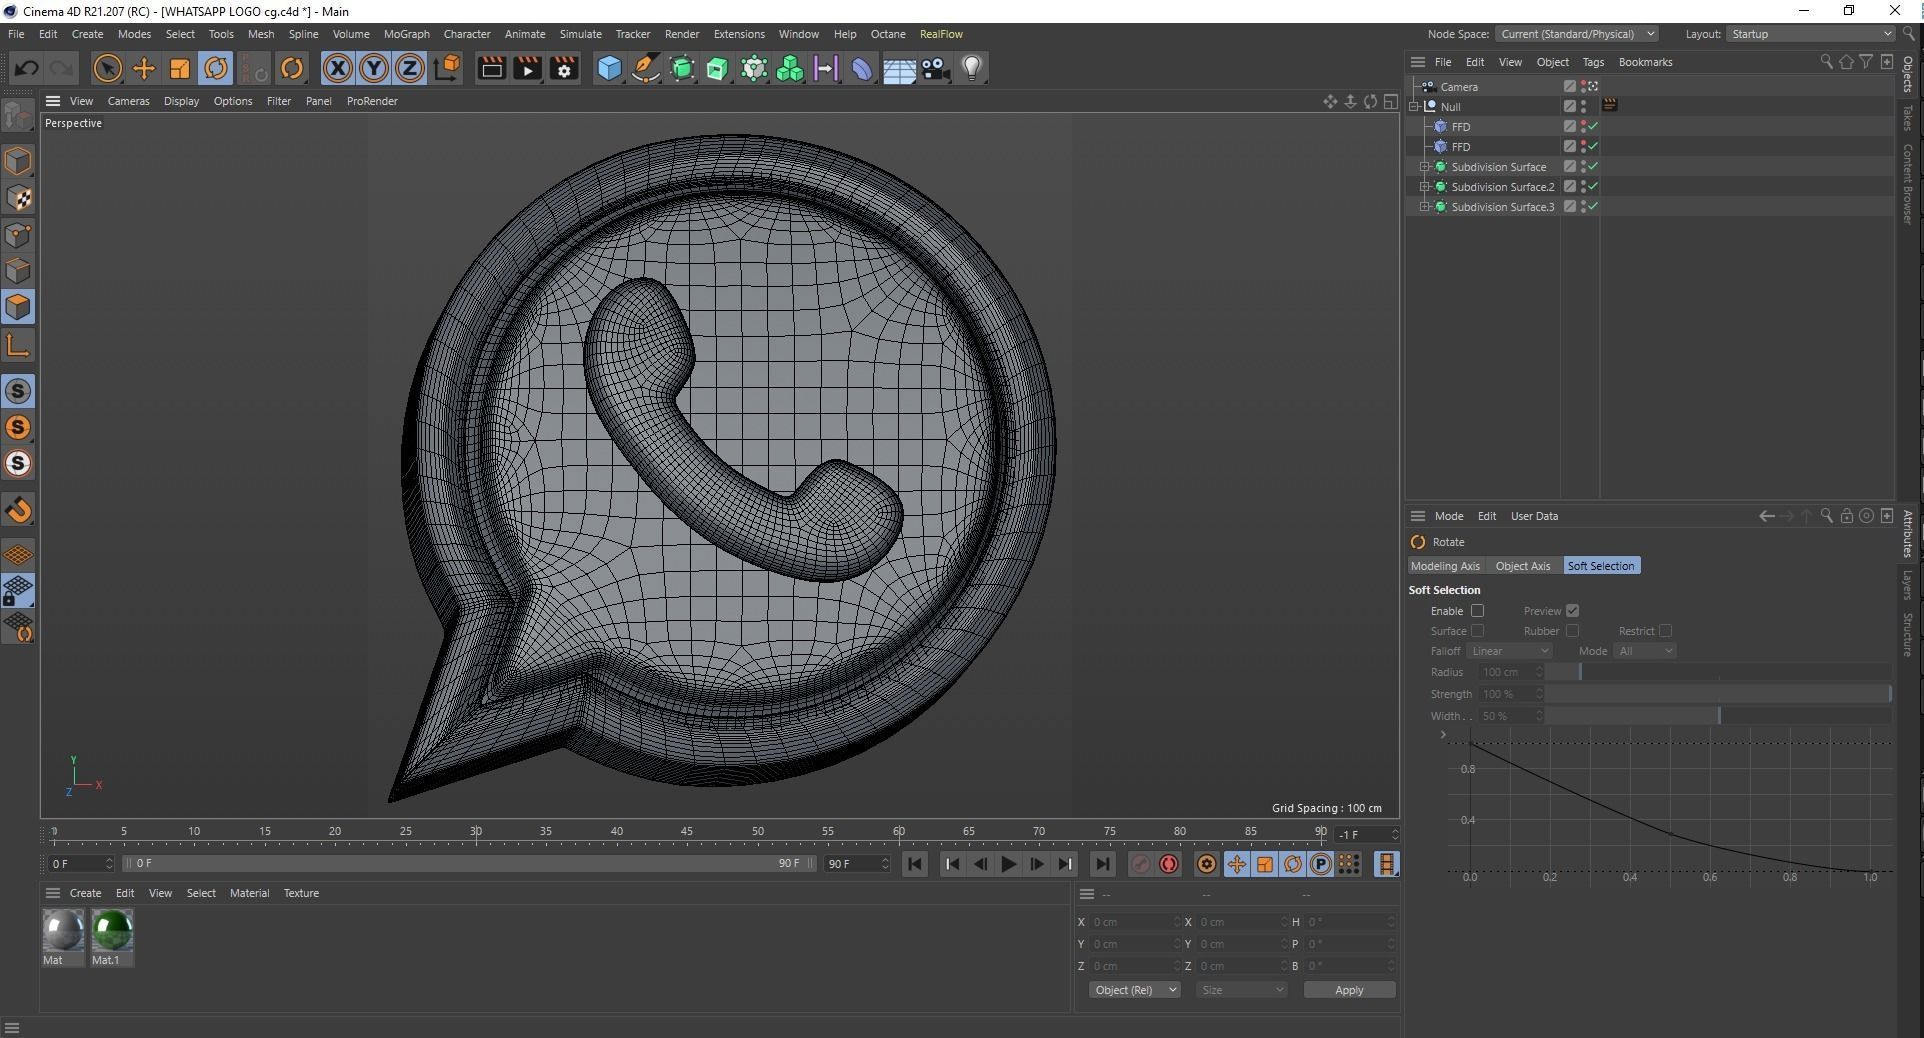Open the MoGraph menu

point(406,34)
